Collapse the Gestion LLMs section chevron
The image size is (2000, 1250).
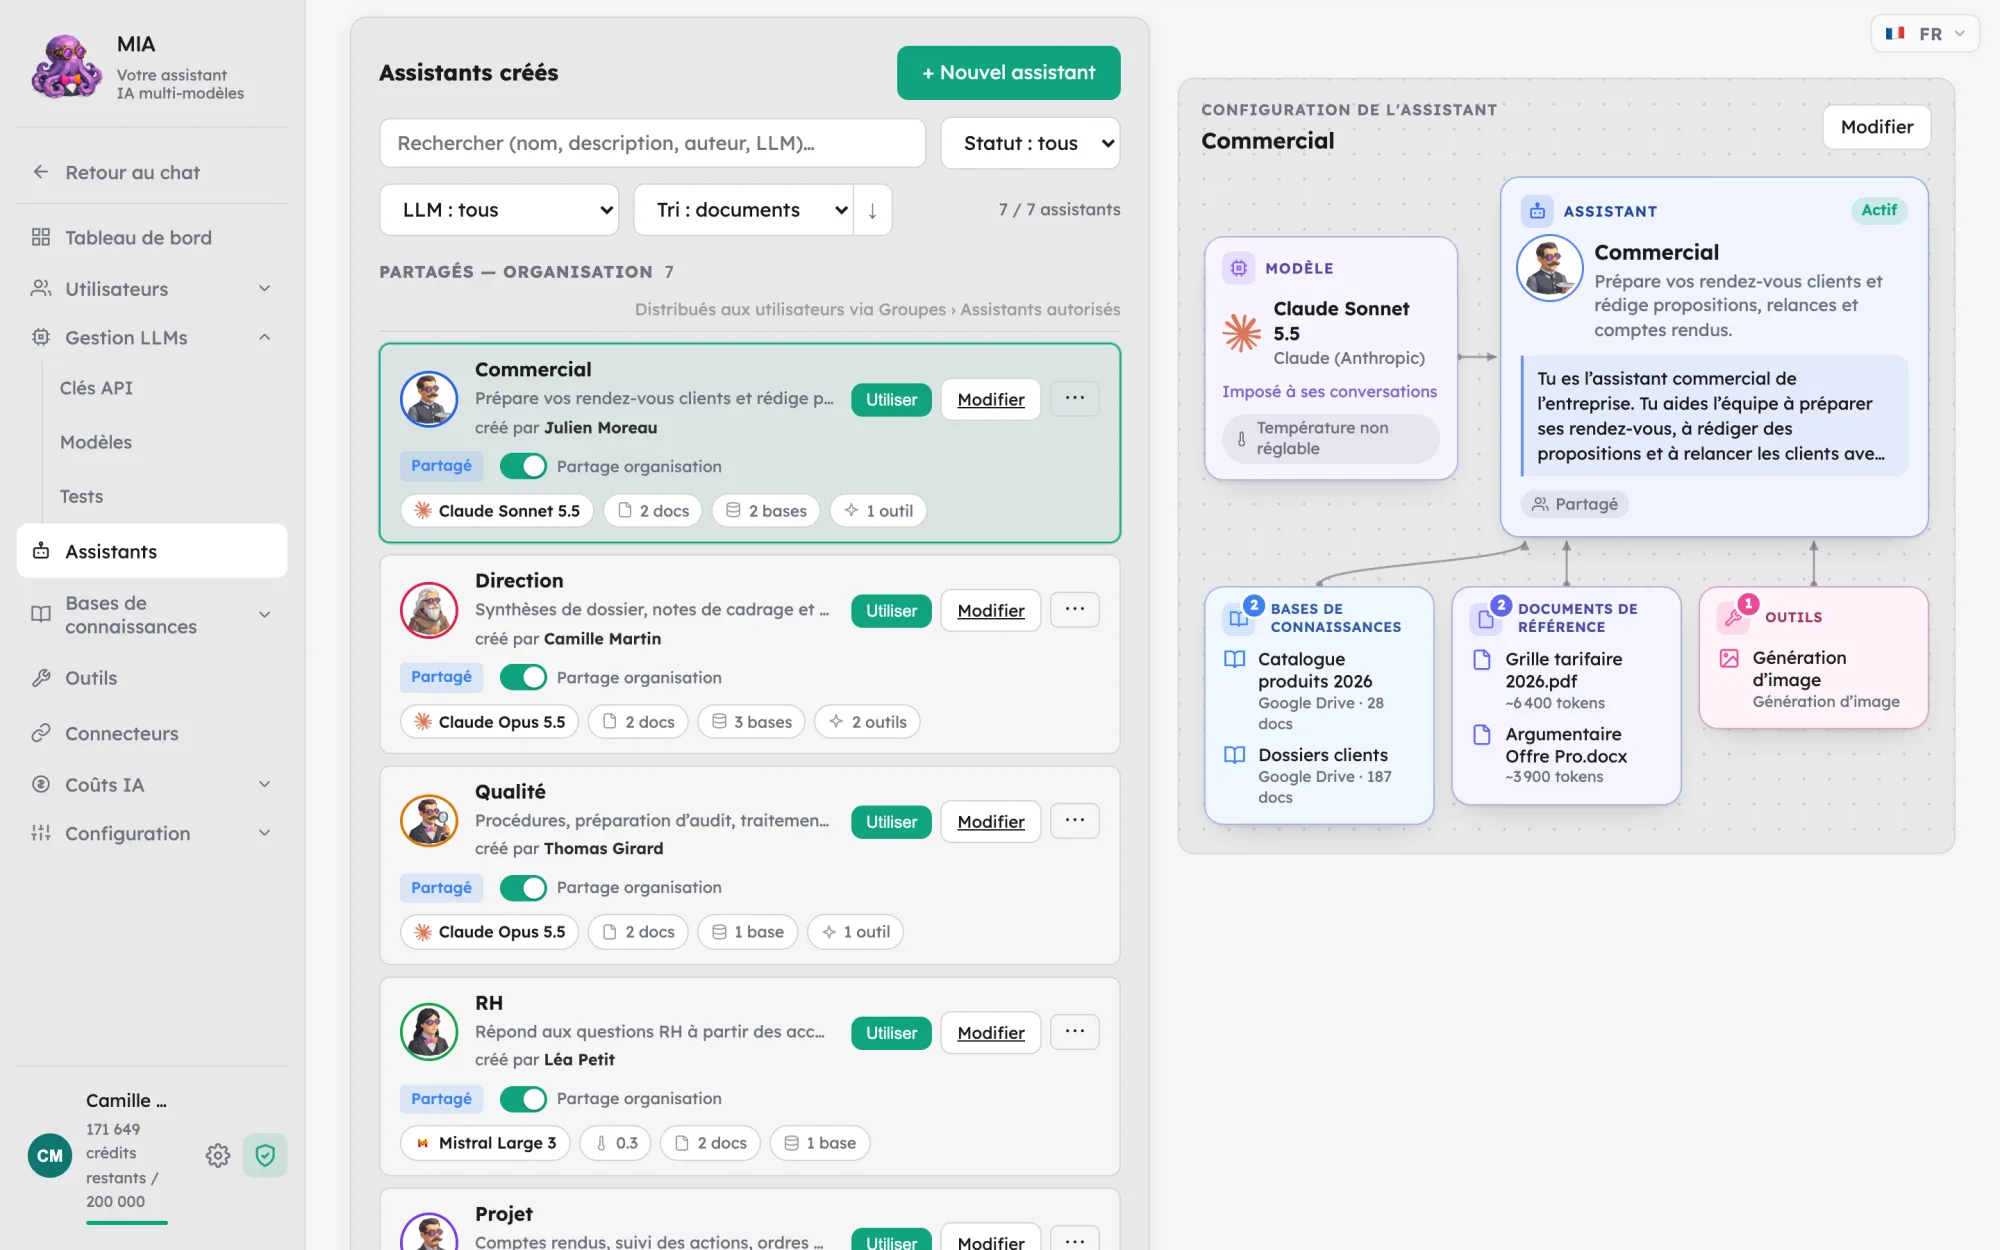(x=265, y=337)
